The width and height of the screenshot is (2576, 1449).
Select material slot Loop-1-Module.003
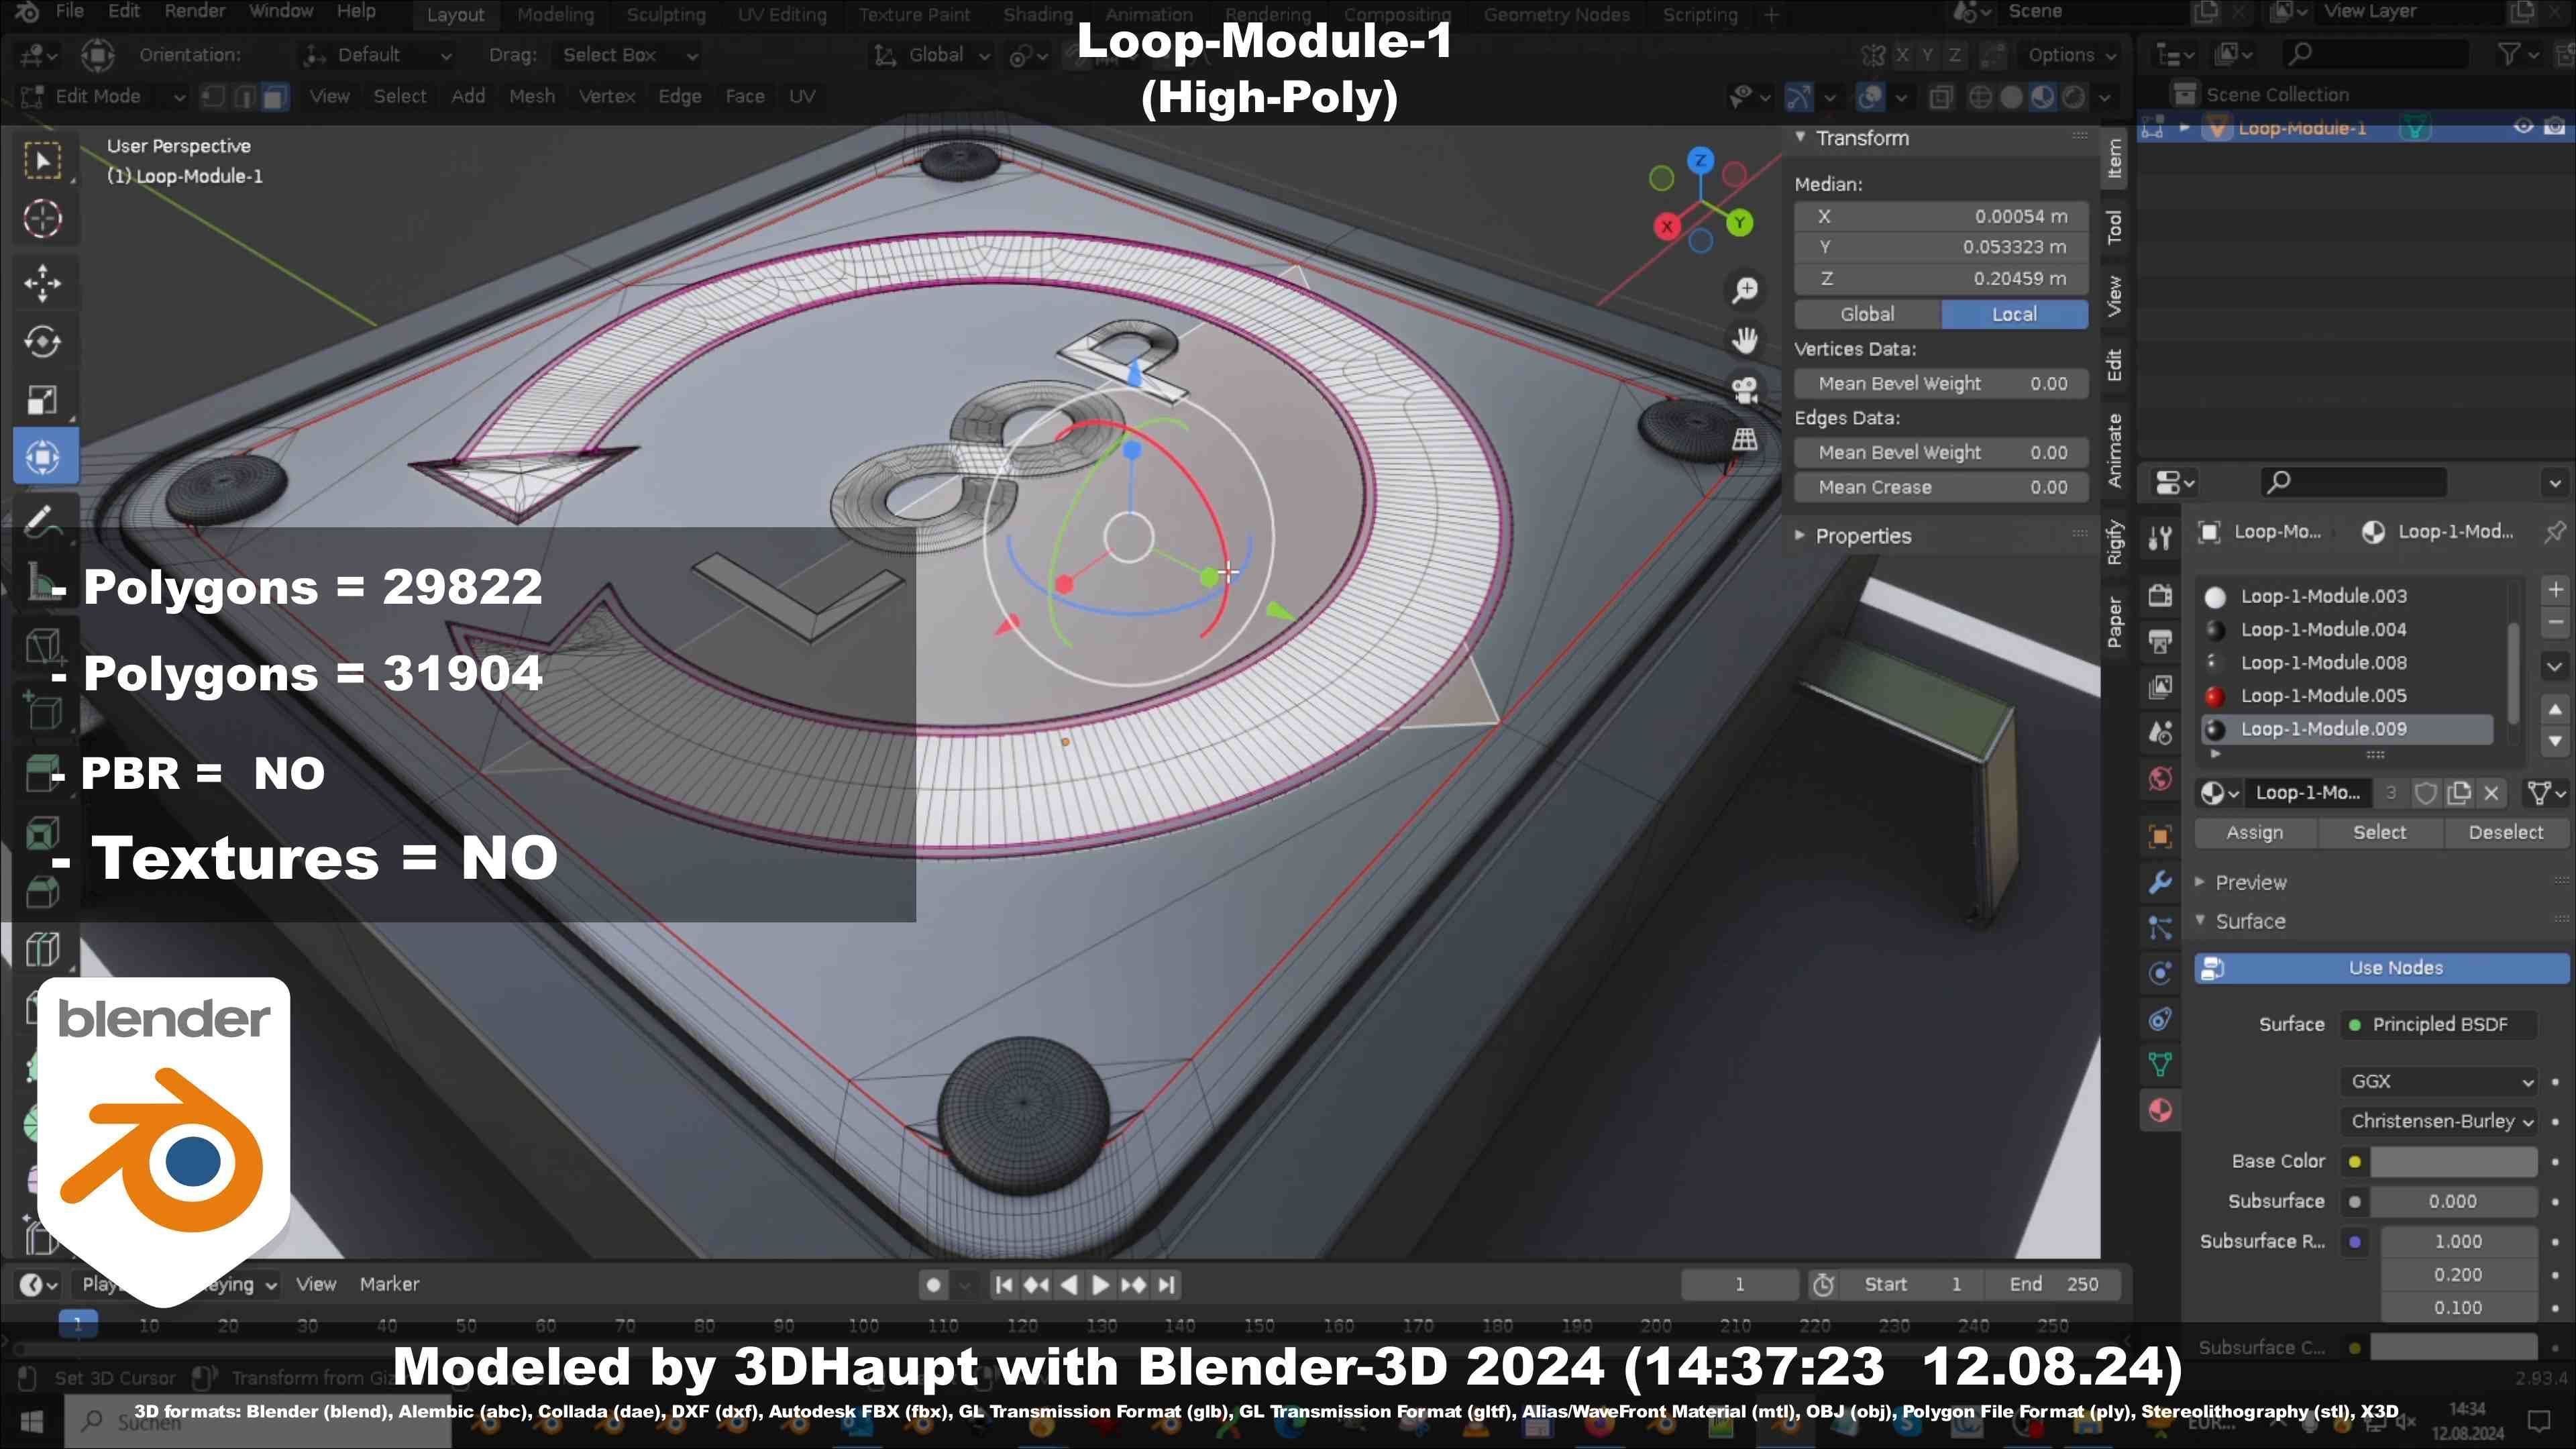(2346, 596)
